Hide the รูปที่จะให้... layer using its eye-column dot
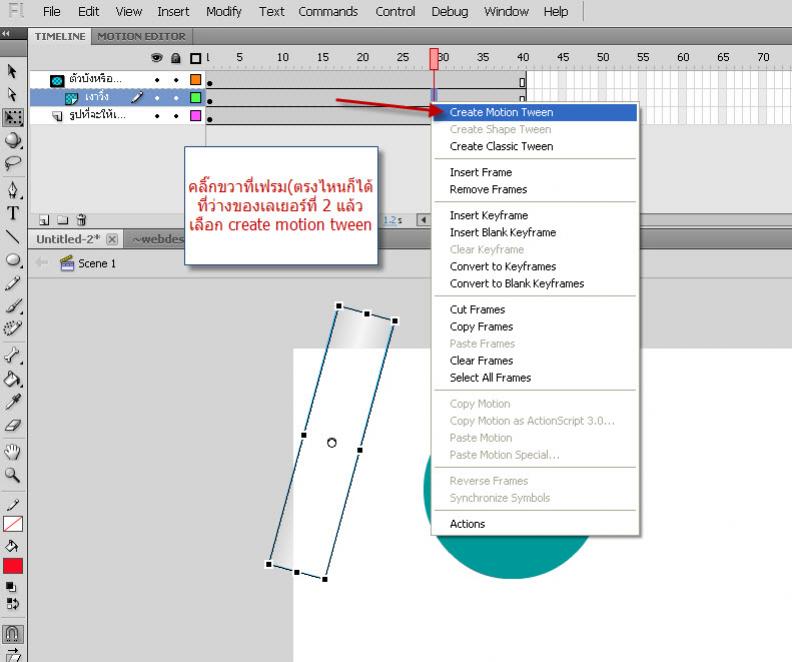This screenshot has height=662, width=792. pos(157,116)
